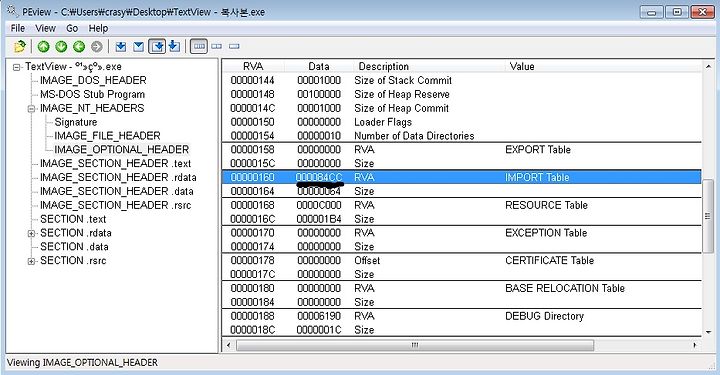Click the Data column header
This screenshot has width=720, height=375.
319,67
